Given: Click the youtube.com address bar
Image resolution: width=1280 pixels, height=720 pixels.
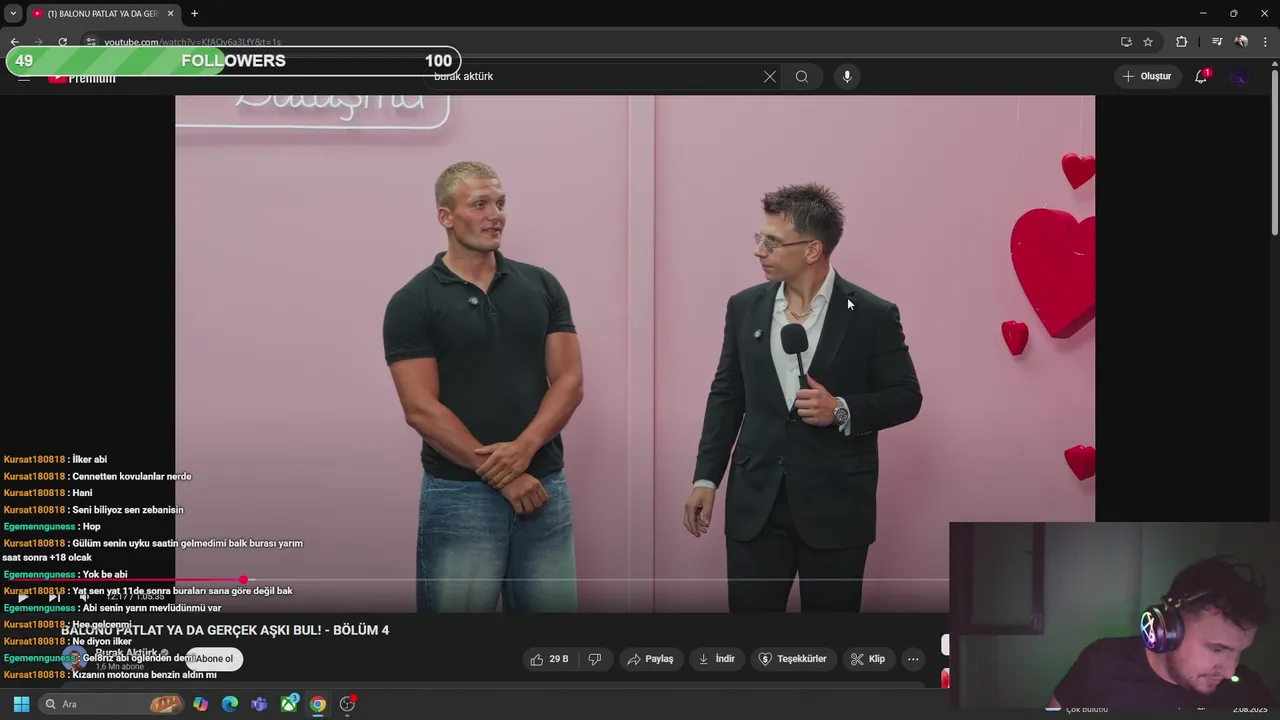Looking at the screenshot, I should pyautogui.click(x=600, y=42).
